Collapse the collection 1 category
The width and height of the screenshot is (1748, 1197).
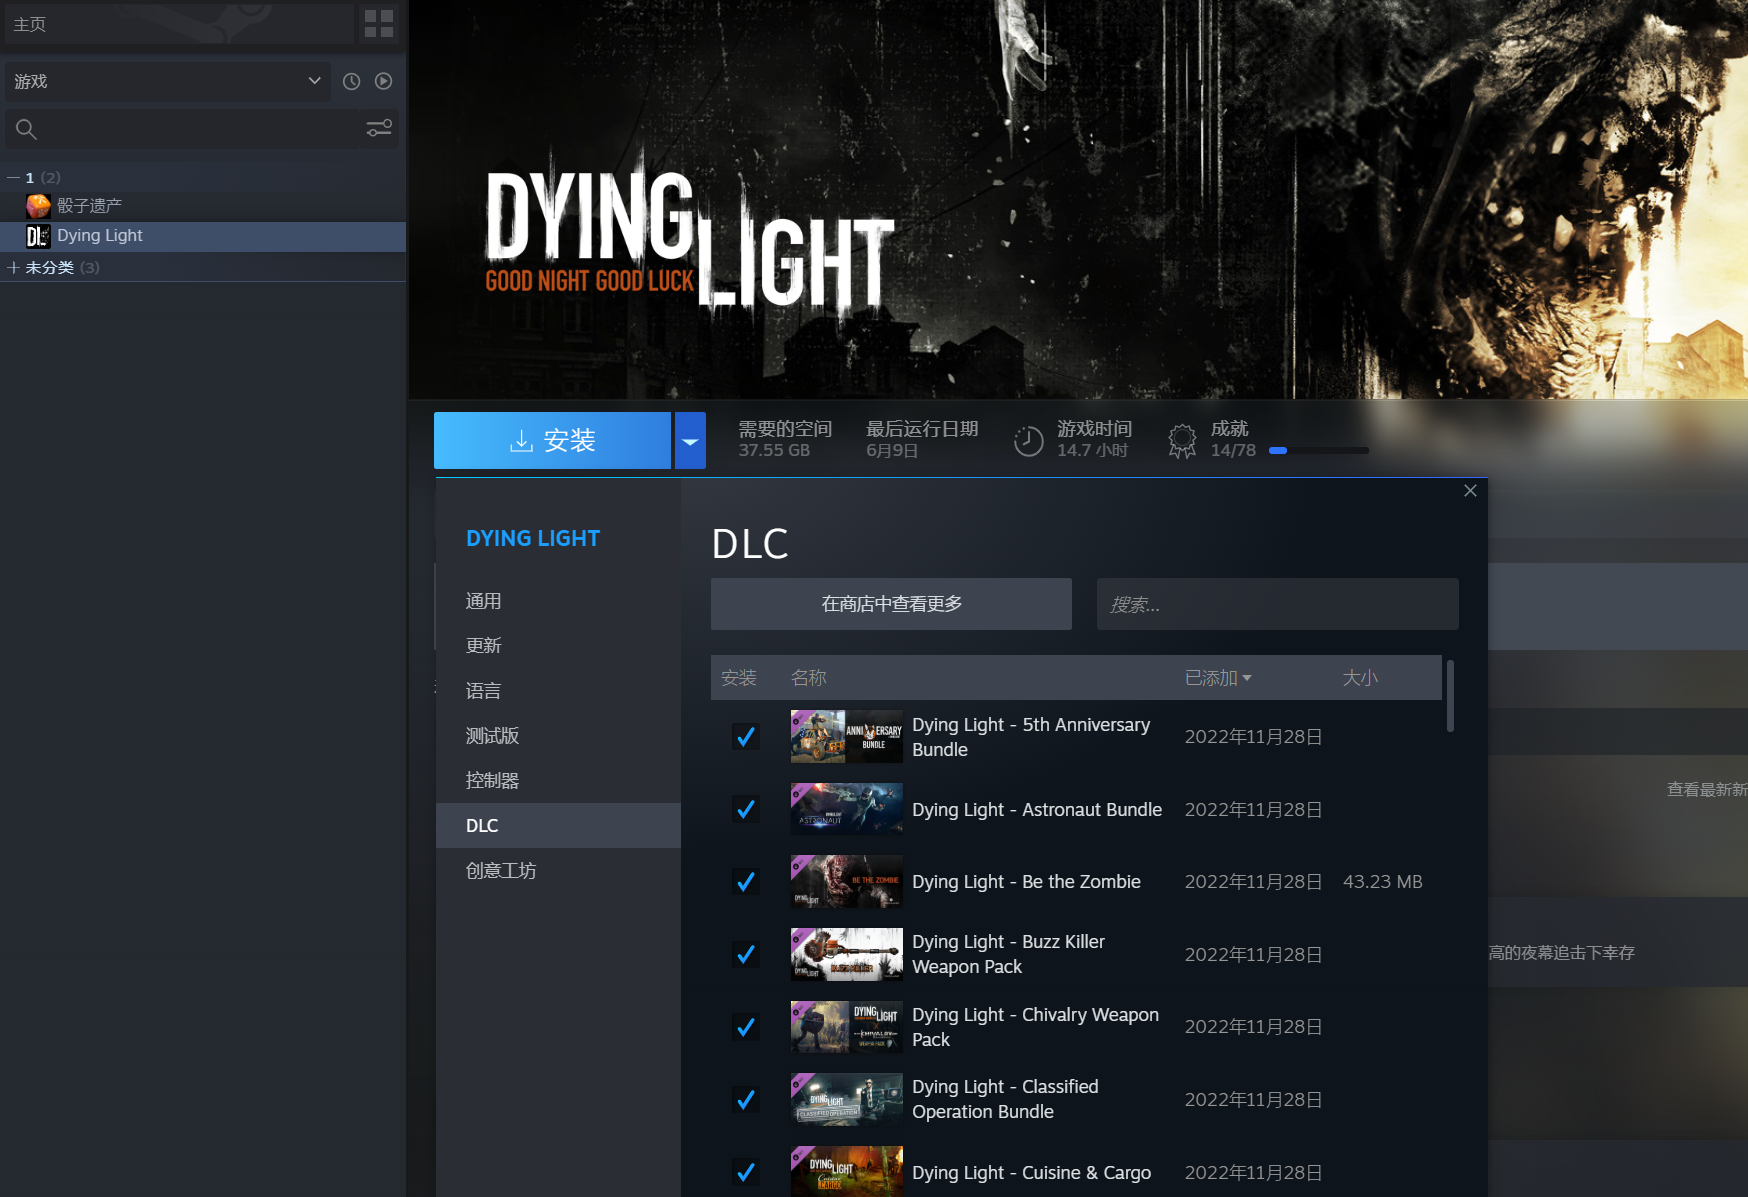(x=14, y=178)
